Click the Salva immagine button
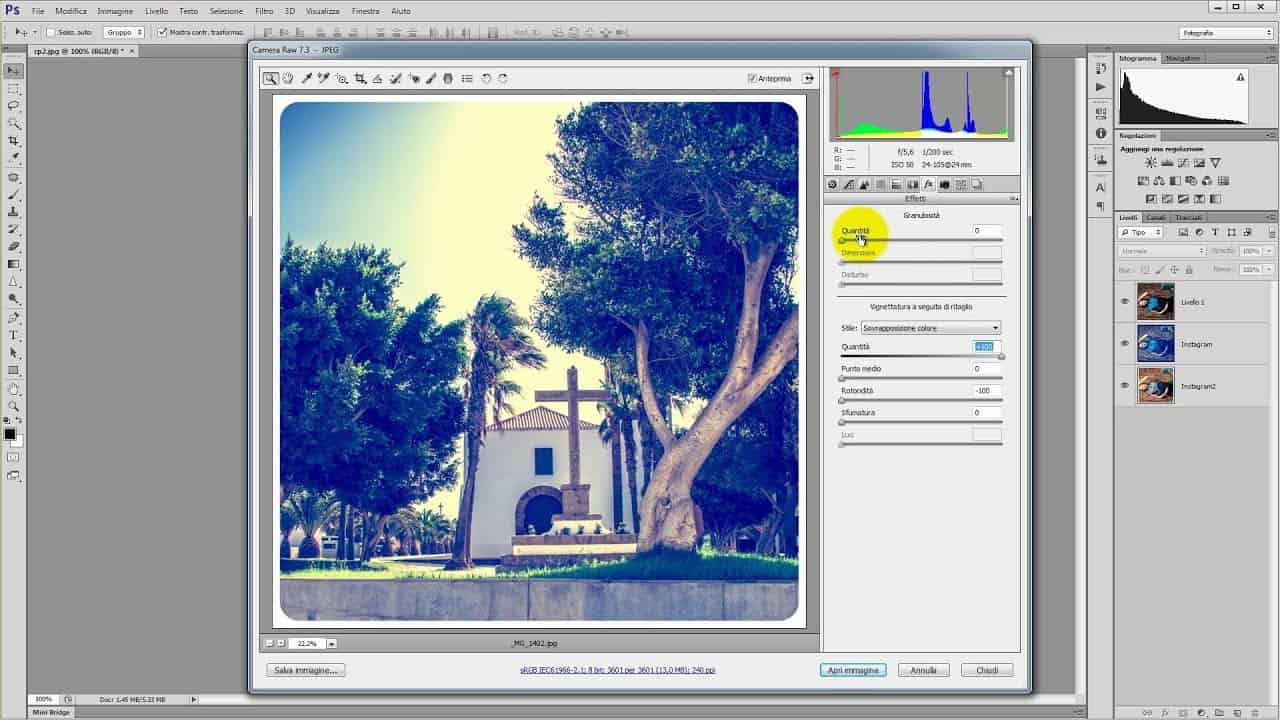 [304, 669]
